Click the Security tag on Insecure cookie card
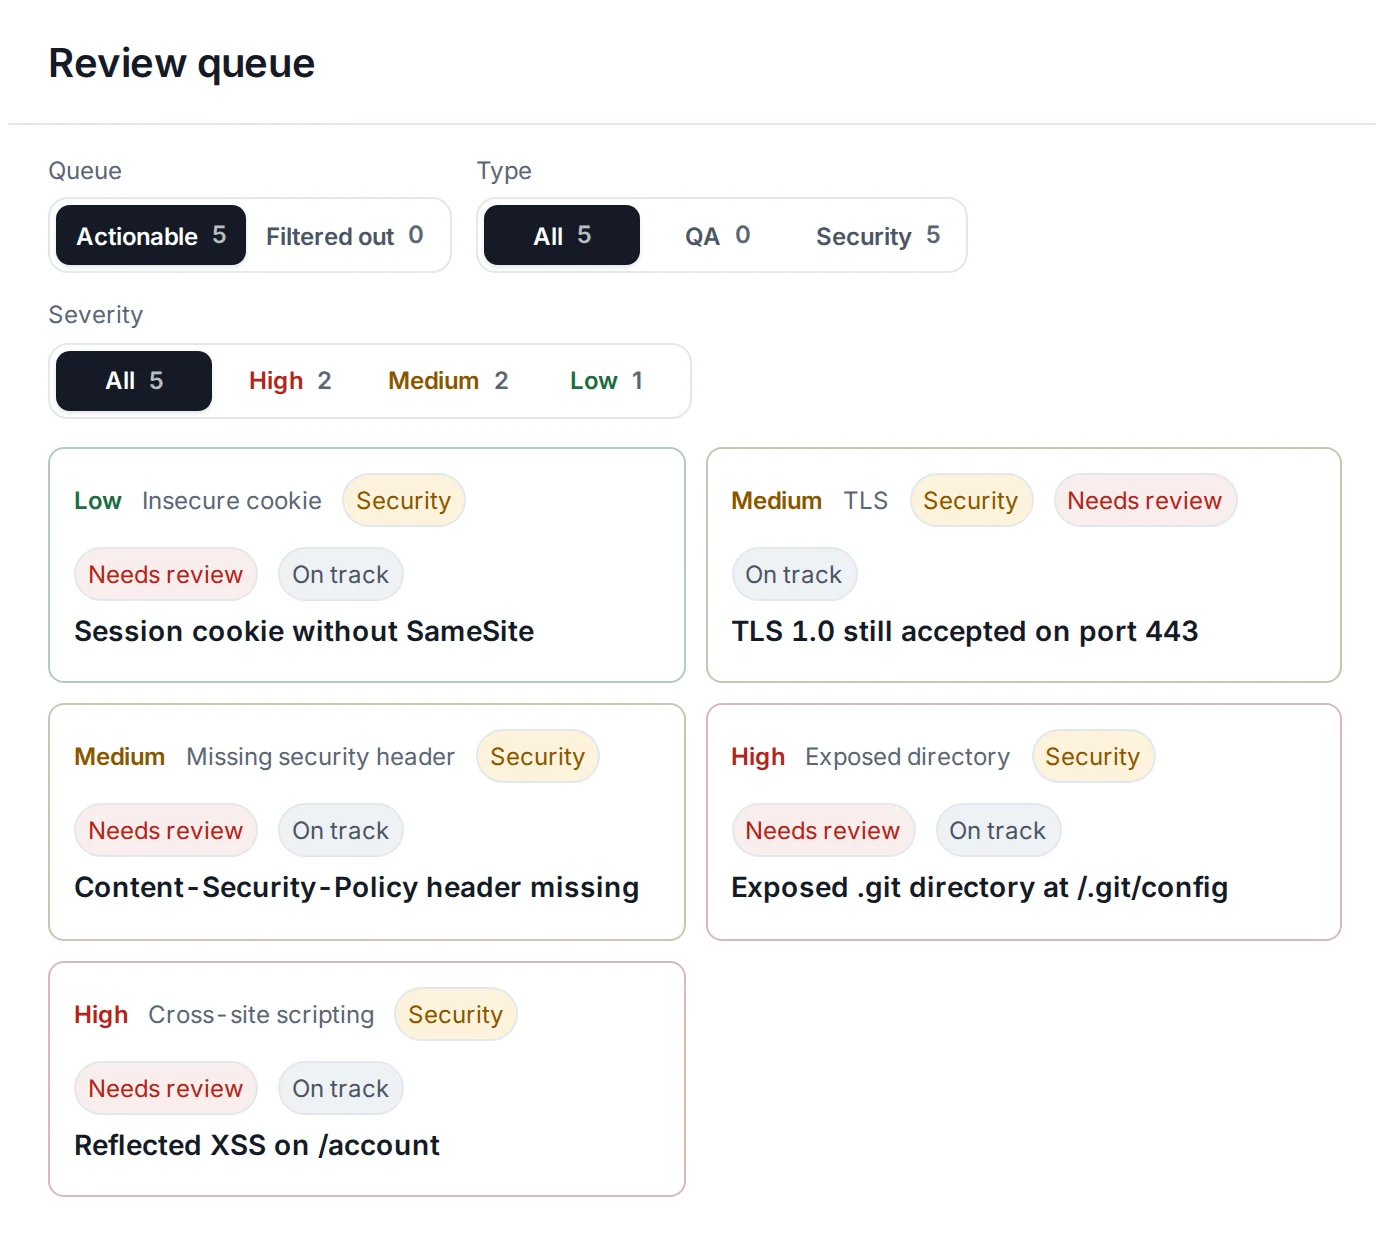This screenshot has width=1376, height=1236. [404, 500]
